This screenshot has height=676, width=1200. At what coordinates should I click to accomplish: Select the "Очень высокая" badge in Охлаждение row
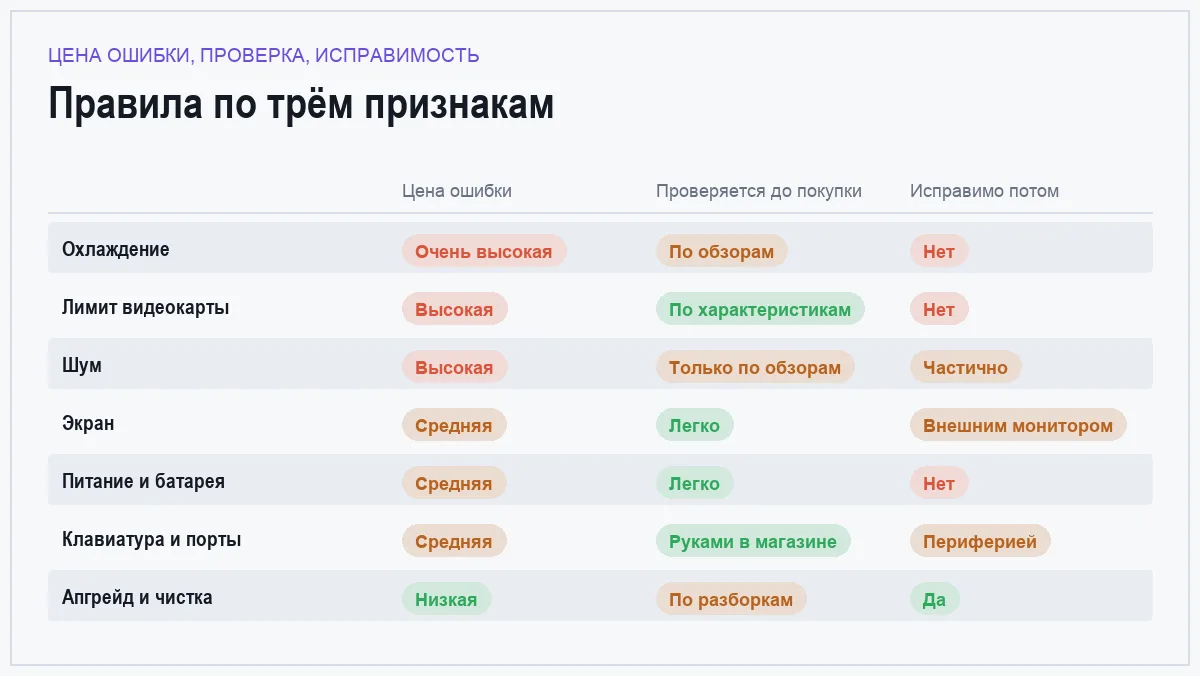tap(484, 251)
